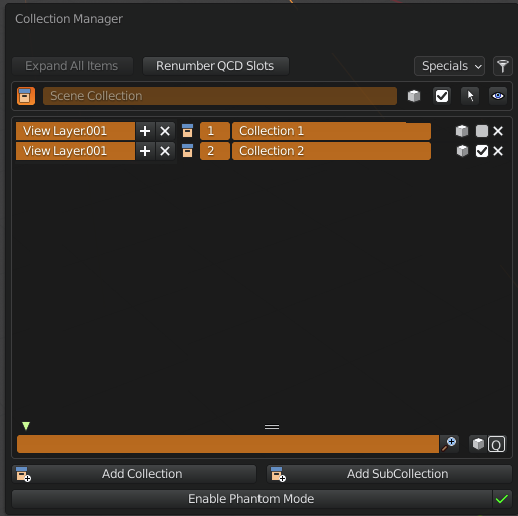Toggle selectability arrow for Scene Collection
Viewport: 518px width, 516px height.
click(470, 96)
